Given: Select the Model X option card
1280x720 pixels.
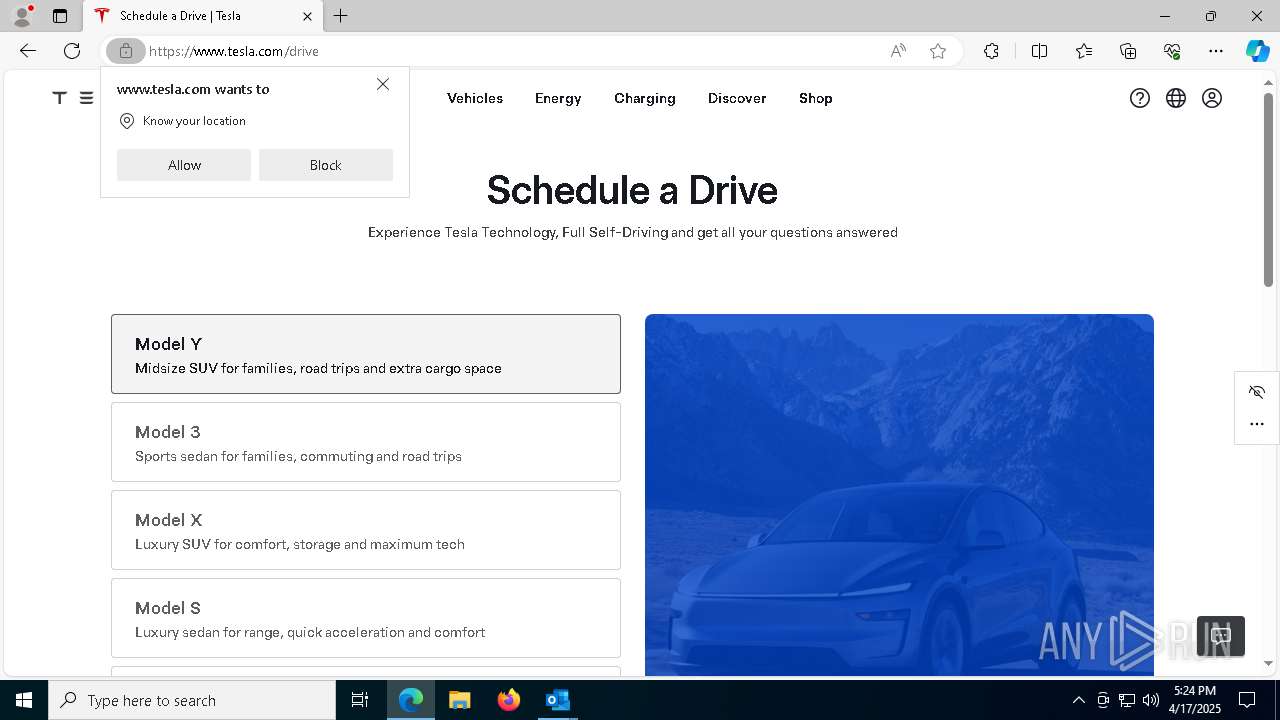Looking at the screenshot, I should (366, 530).
